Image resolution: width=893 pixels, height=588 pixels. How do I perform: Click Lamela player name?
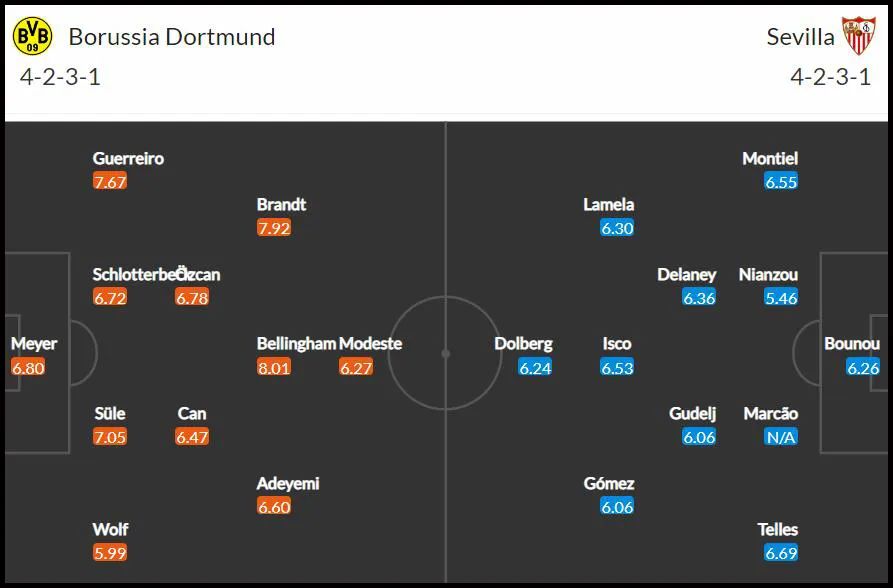click(x=608, y=205)
